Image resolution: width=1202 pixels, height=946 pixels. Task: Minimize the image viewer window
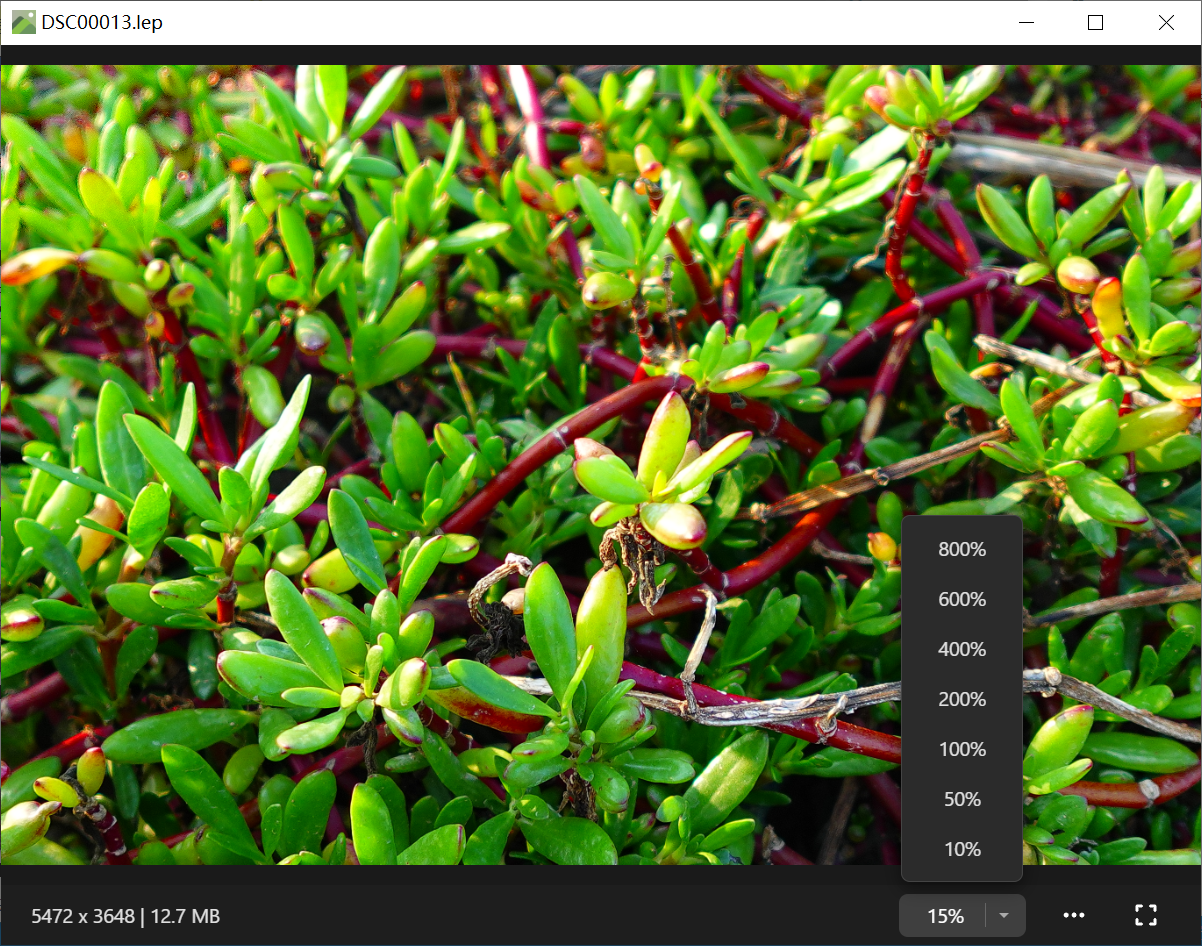(x=1025, y=22)
